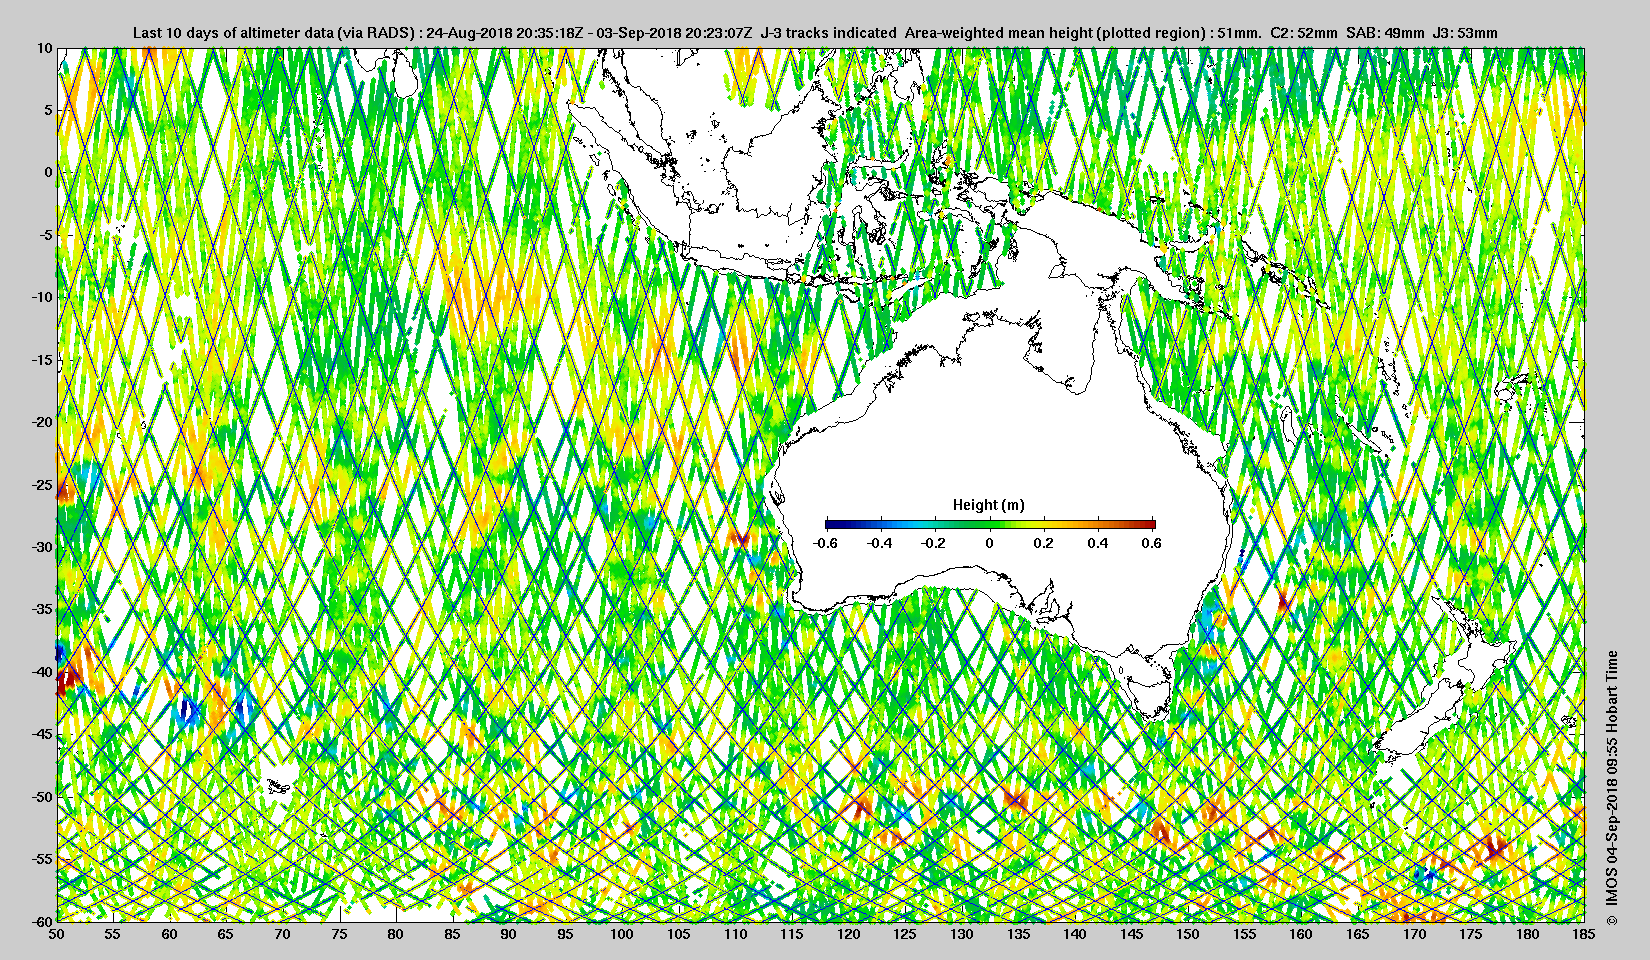The image size is (1650, 960).
Task: Click the colorbar tick label "-0.4"
Action: 879,543
